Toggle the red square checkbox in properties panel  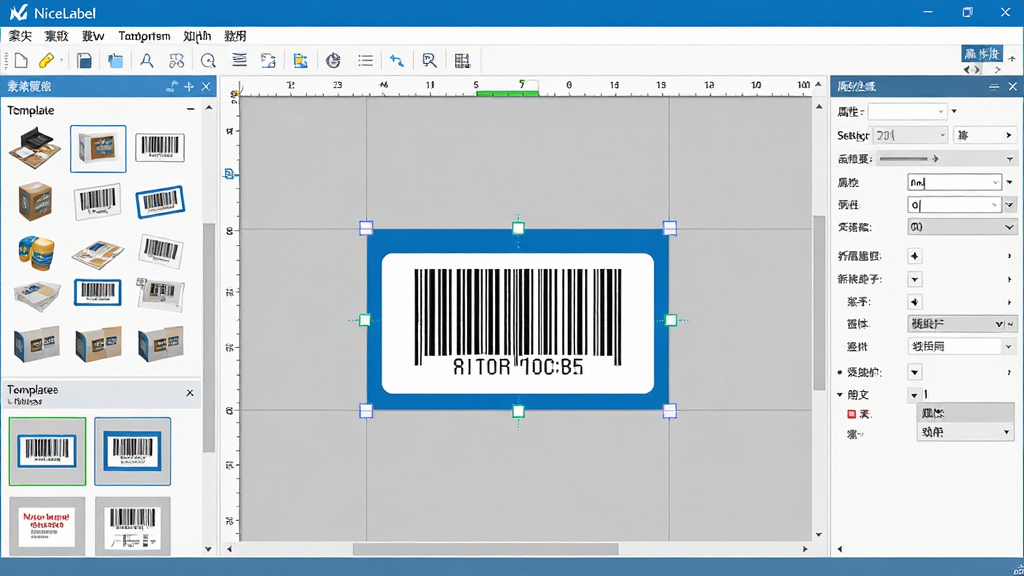click(851, 414)
